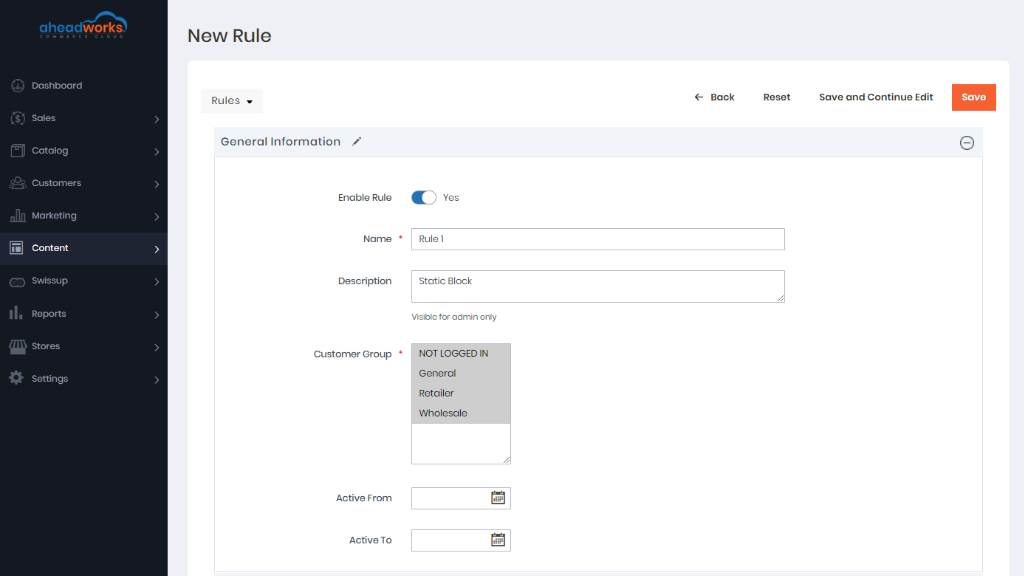Click the Customers people icon
Viewport: 1024px width, 576px height.
[x=18, y=183]
